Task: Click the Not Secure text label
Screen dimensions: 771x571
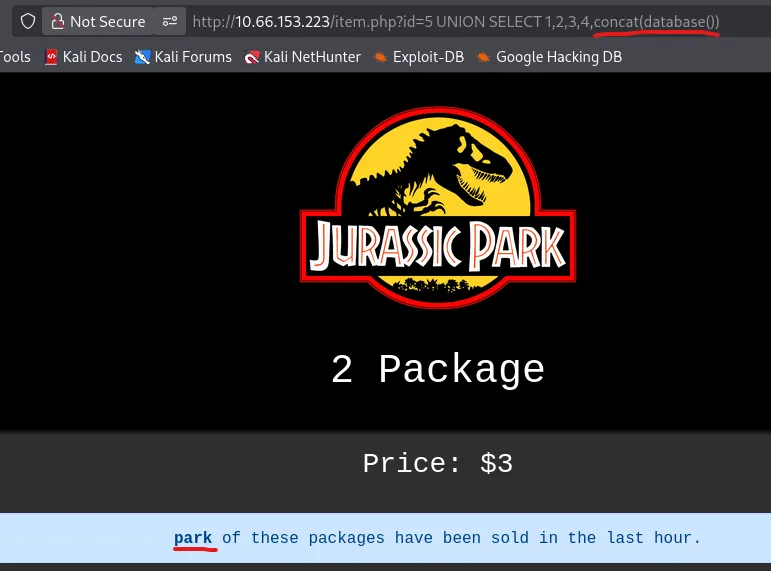Action: 107,21
